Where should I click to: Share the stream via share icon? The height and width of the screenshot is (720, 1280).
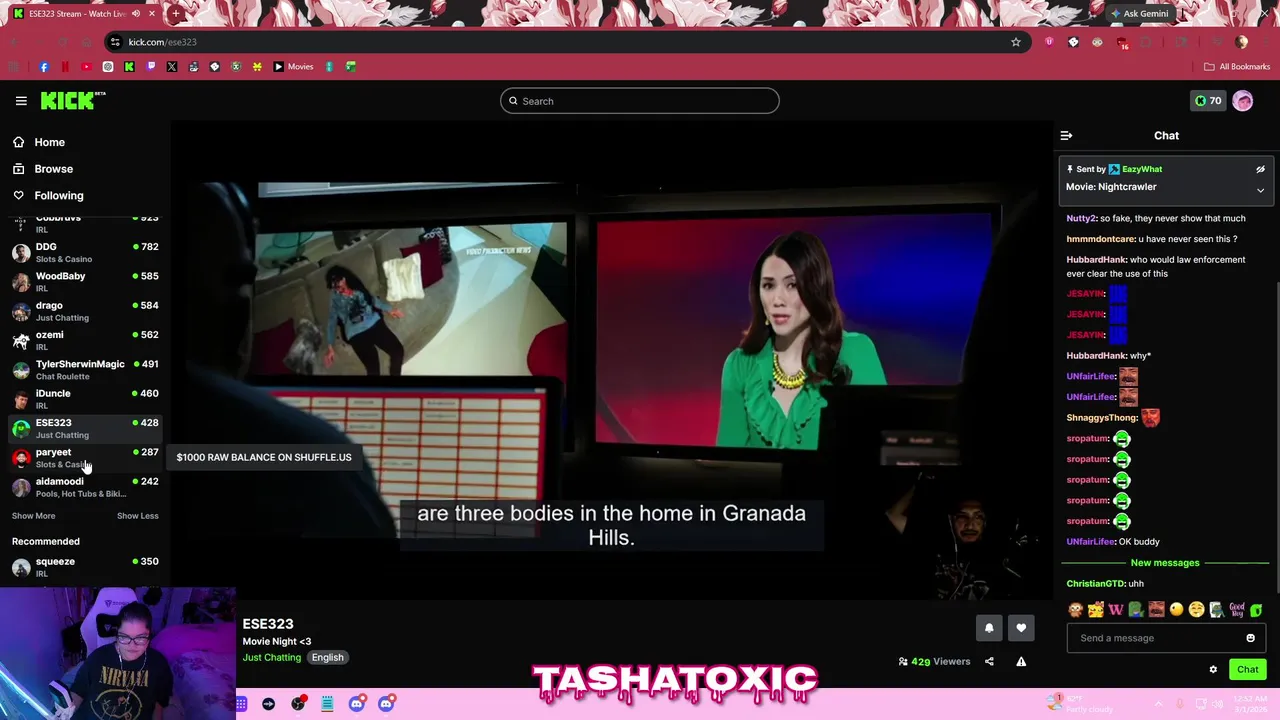(989, 661)
